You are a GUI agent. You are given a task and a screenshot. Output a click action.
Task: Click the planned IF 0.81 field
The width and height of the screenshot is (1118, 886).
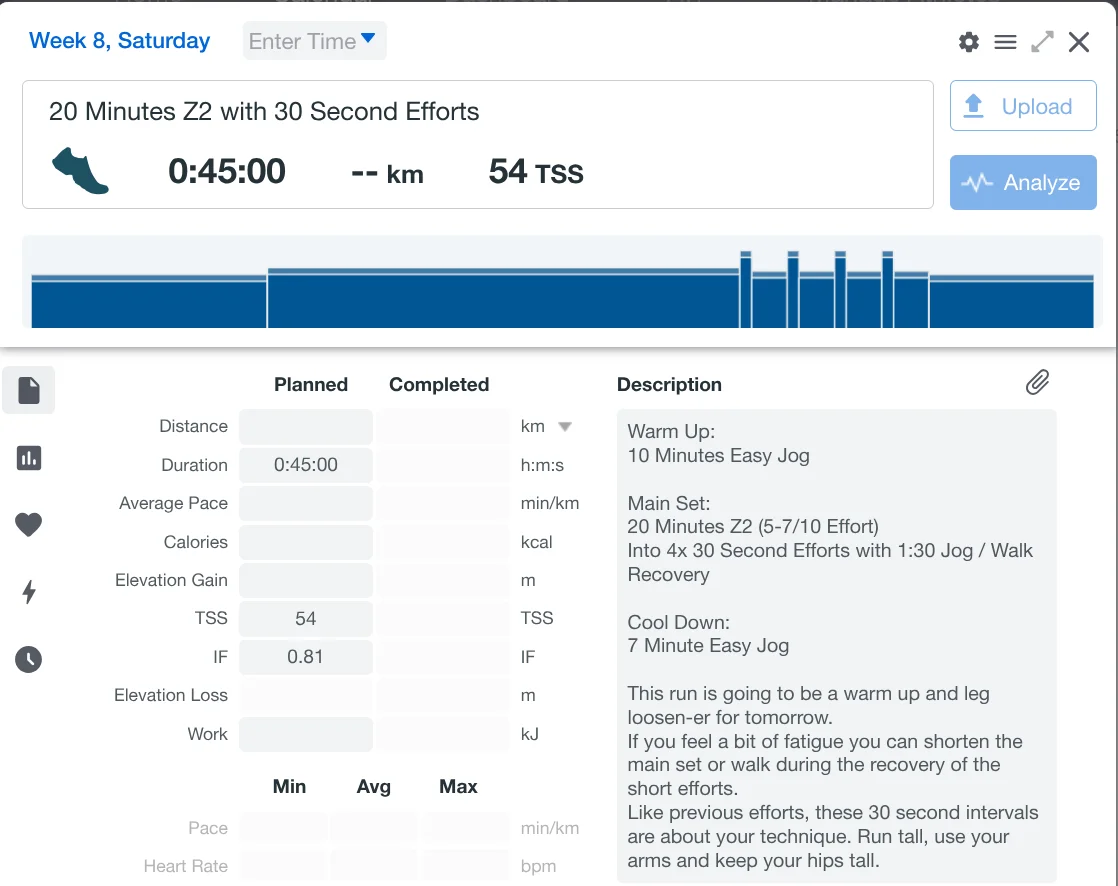pyautogui.click(x=306, y=657)
